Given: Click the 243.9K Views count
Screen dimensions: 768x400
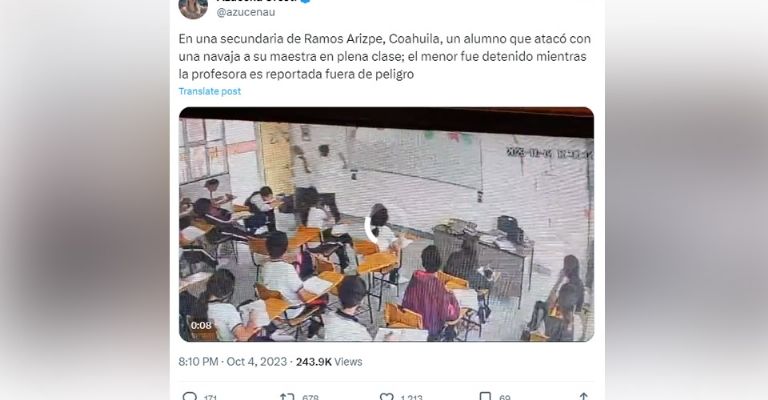Looking at the screenshot, I should coord(329,362).
